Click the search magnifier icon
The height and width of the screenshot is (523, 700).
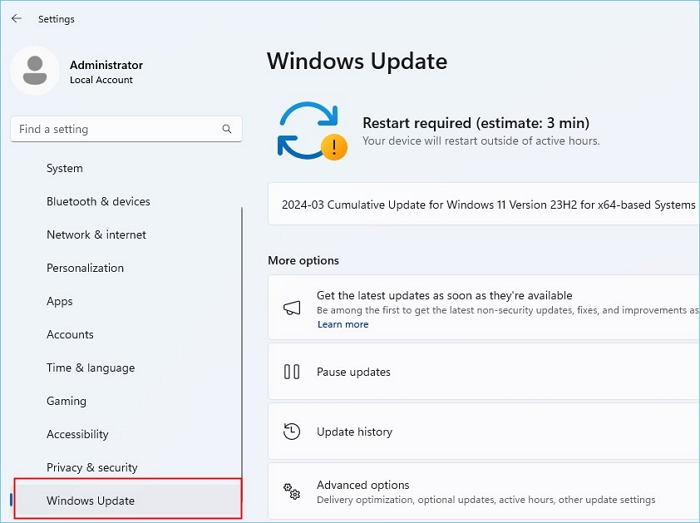227,129
